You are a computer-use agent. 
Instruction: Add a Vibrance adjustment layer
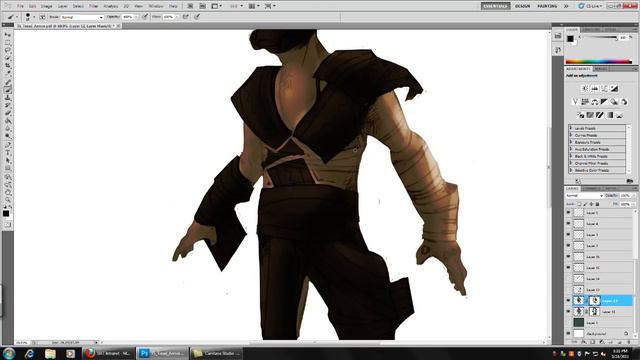pos(575,102)
